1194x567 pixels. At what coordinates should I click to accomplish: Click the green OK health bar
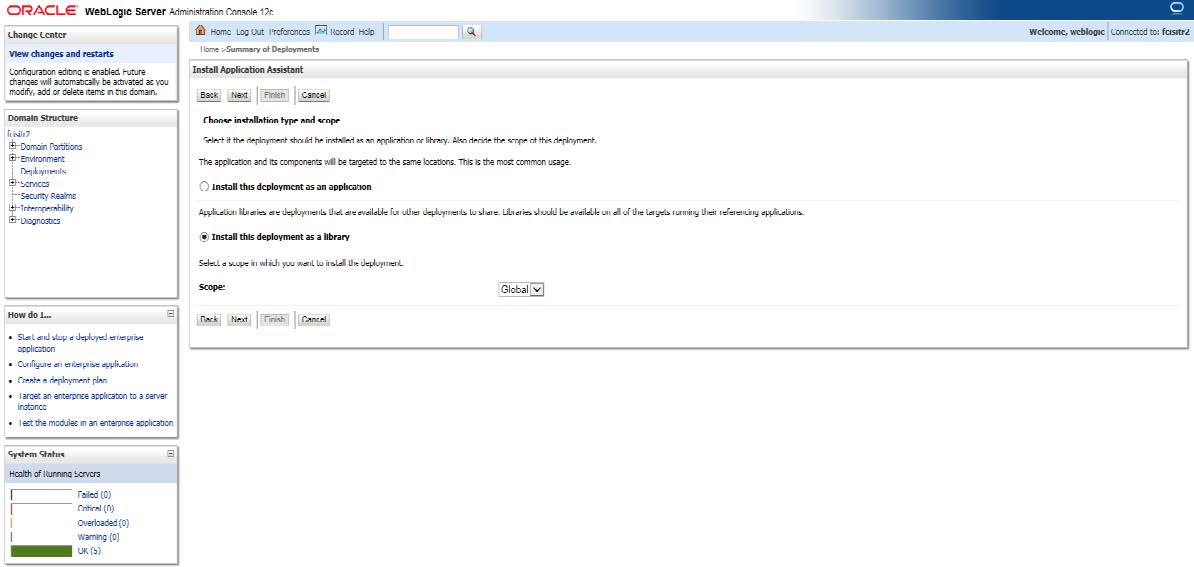(41, 551)
